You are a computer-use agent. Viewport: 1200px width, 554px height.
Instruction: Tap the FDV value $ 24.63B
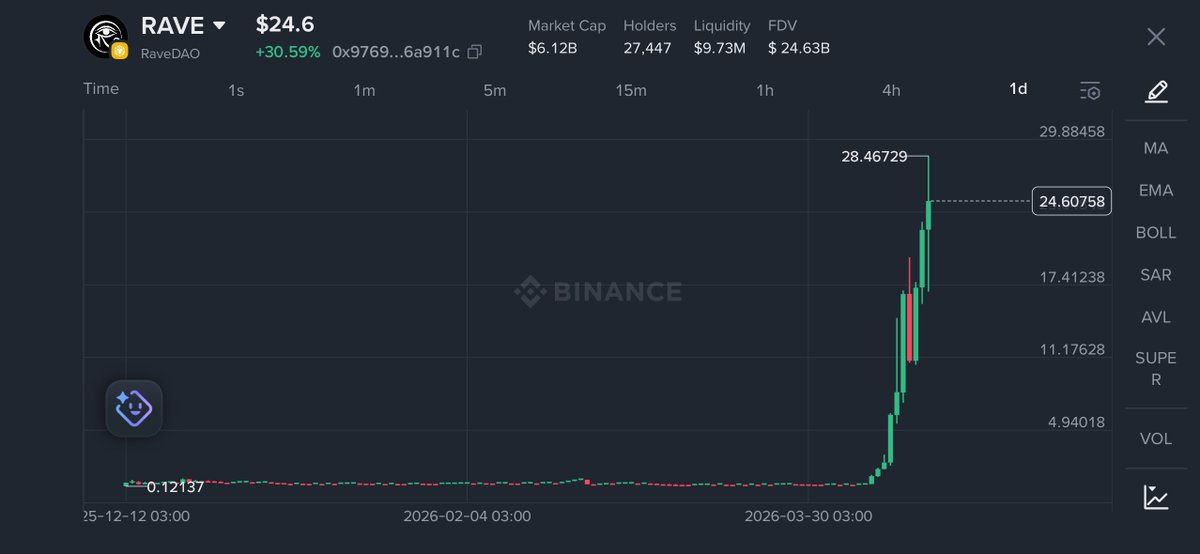799,47
